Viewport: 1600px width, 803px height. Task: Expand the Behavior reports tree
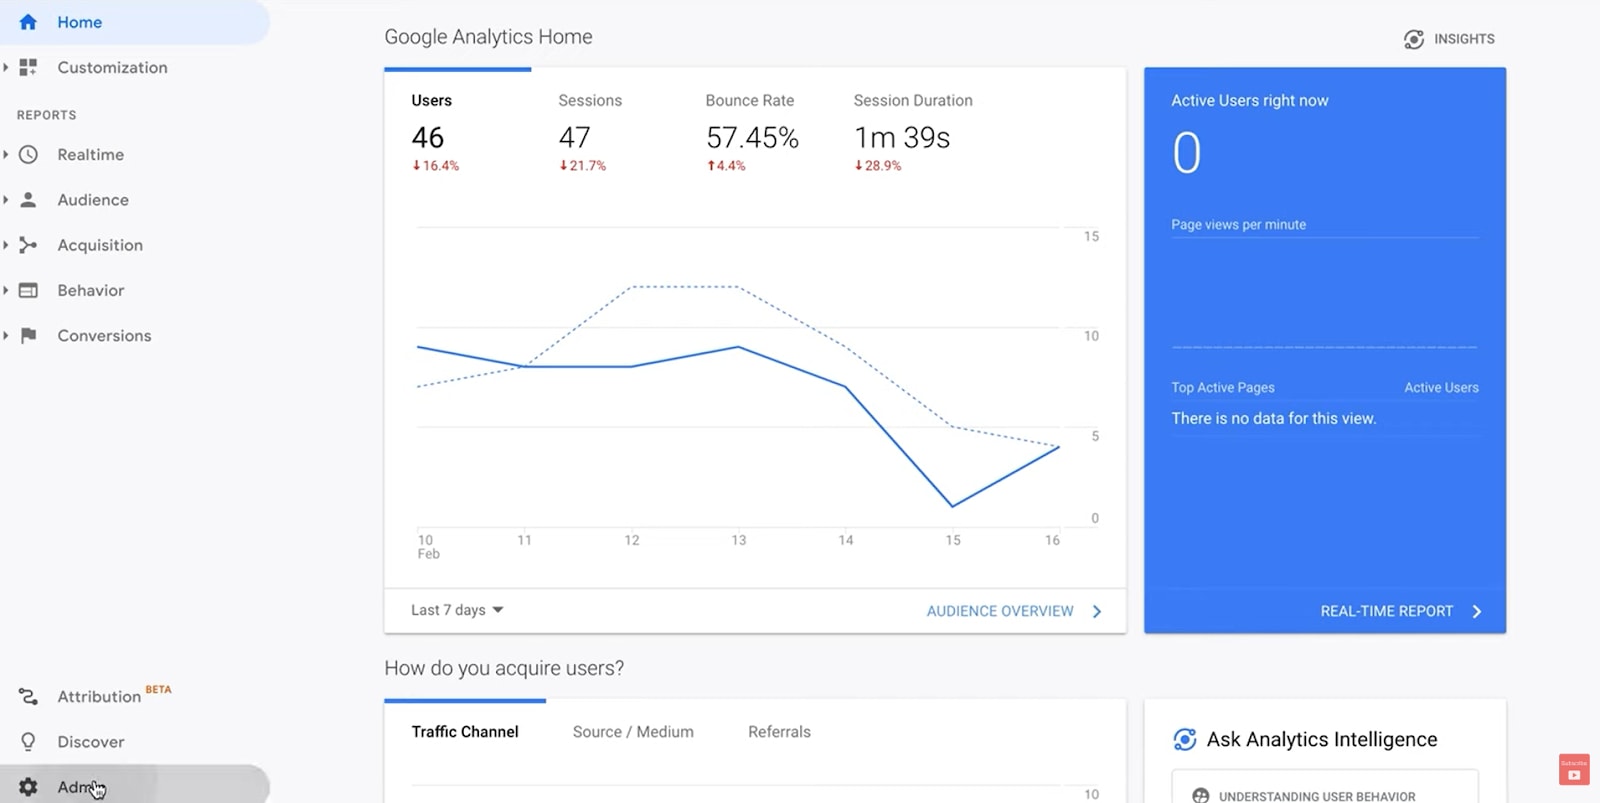(x=6, y=290)
